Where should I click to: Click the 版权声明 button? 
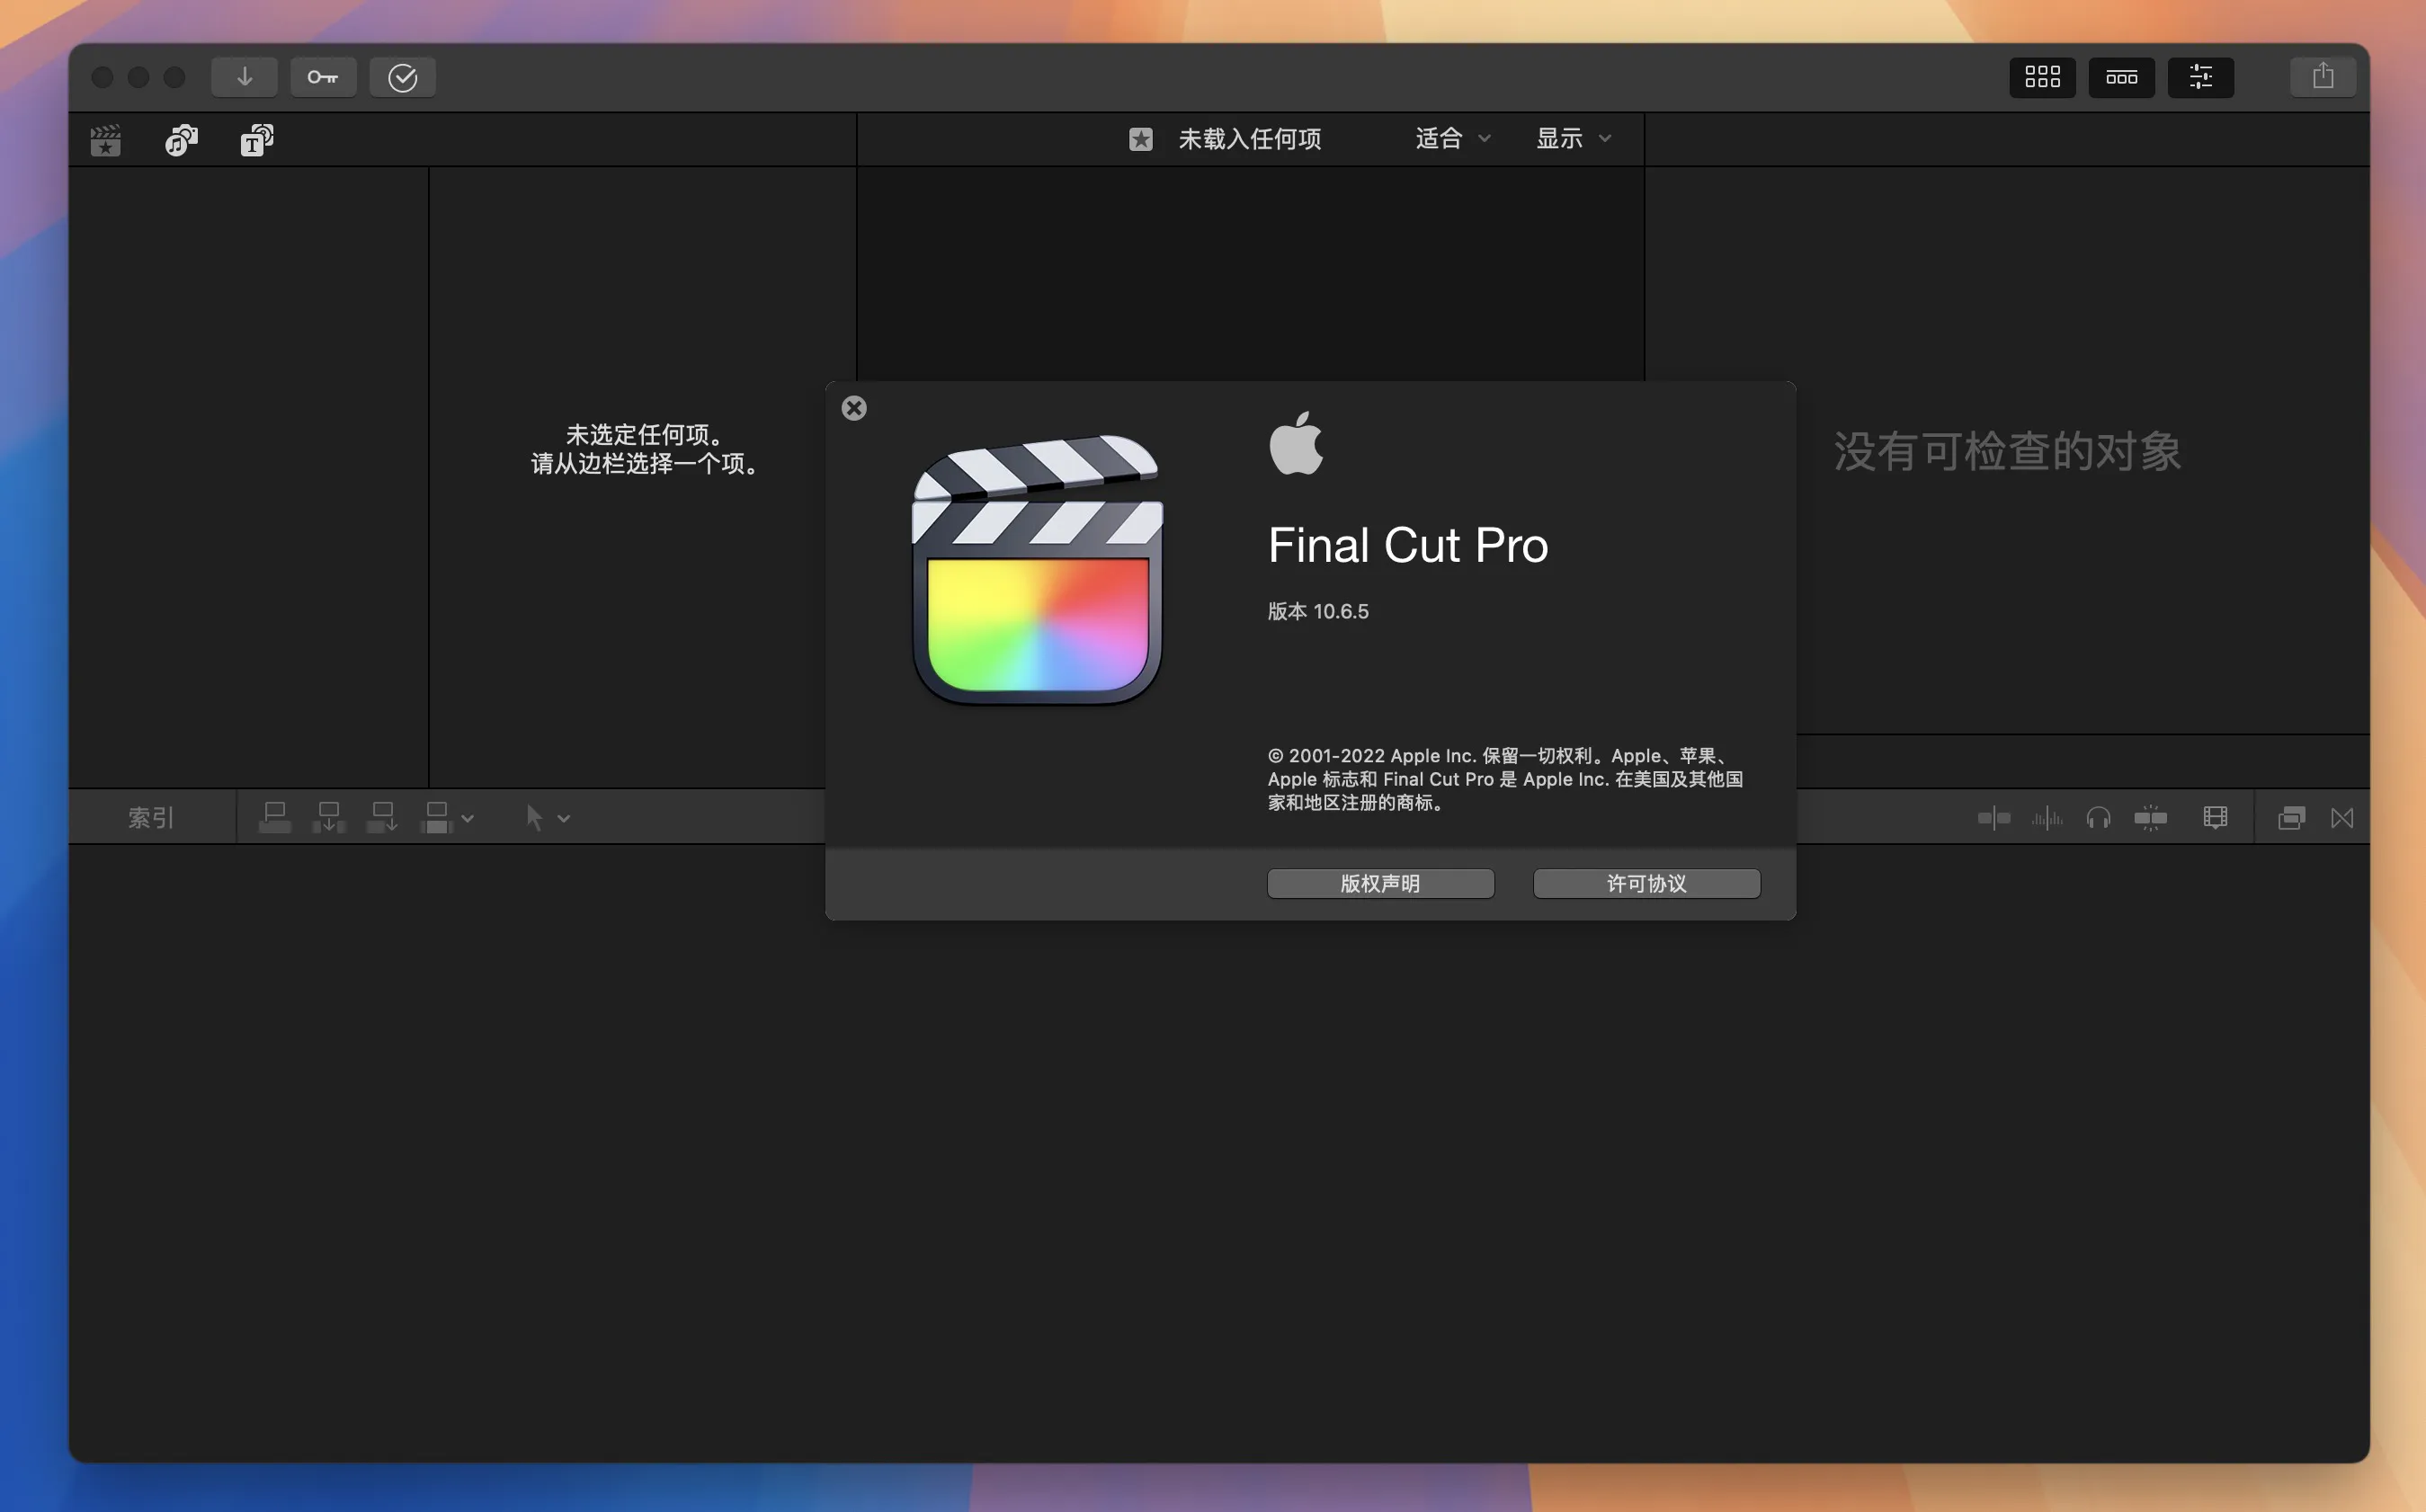tap(1380, 883)
